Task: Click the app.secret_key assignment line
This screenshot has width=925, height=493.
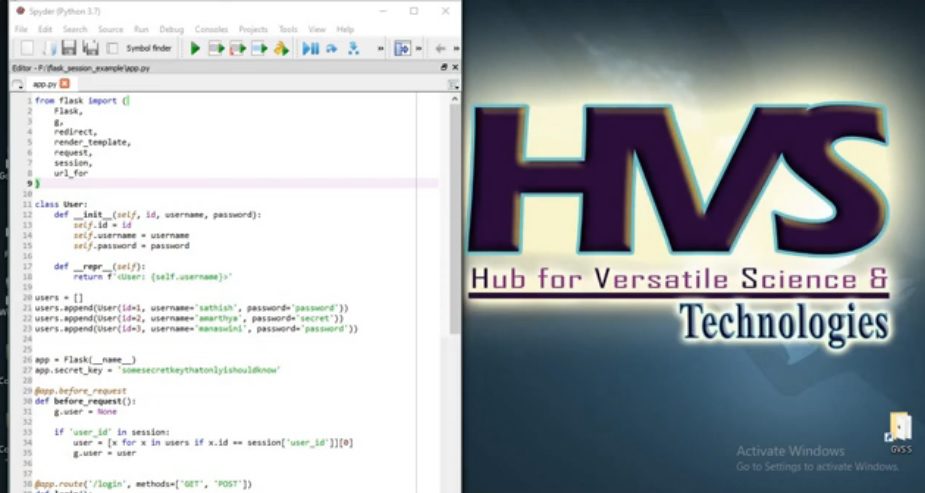Action: click(158, 370)
